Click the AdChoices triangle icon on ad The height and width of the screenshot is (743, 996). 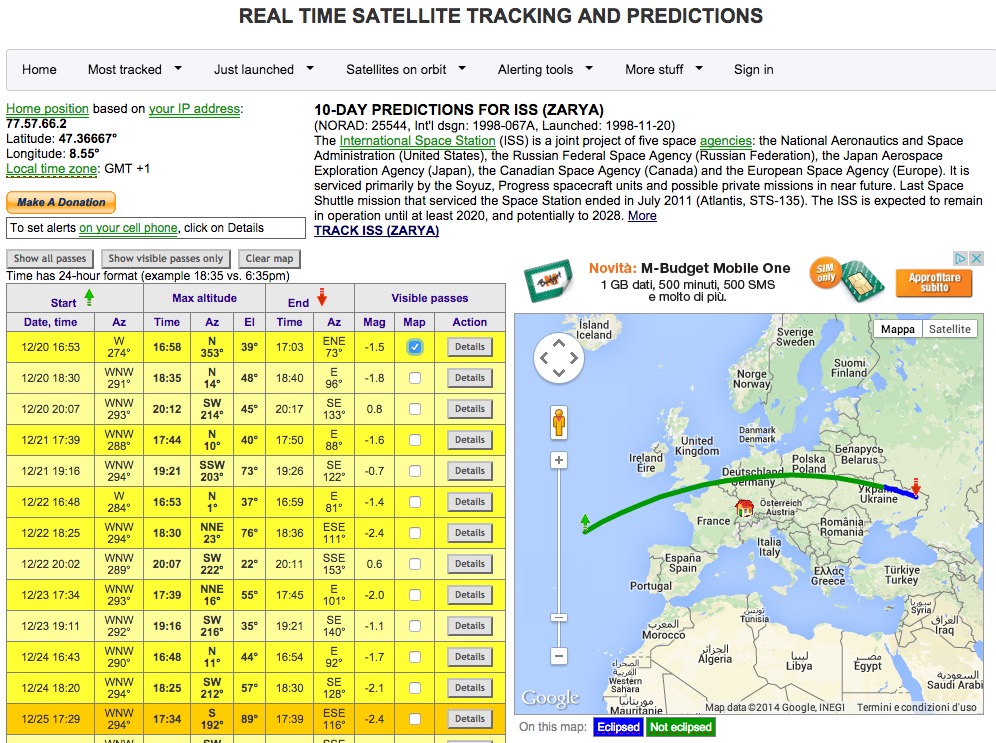click(x=961, y=258)
